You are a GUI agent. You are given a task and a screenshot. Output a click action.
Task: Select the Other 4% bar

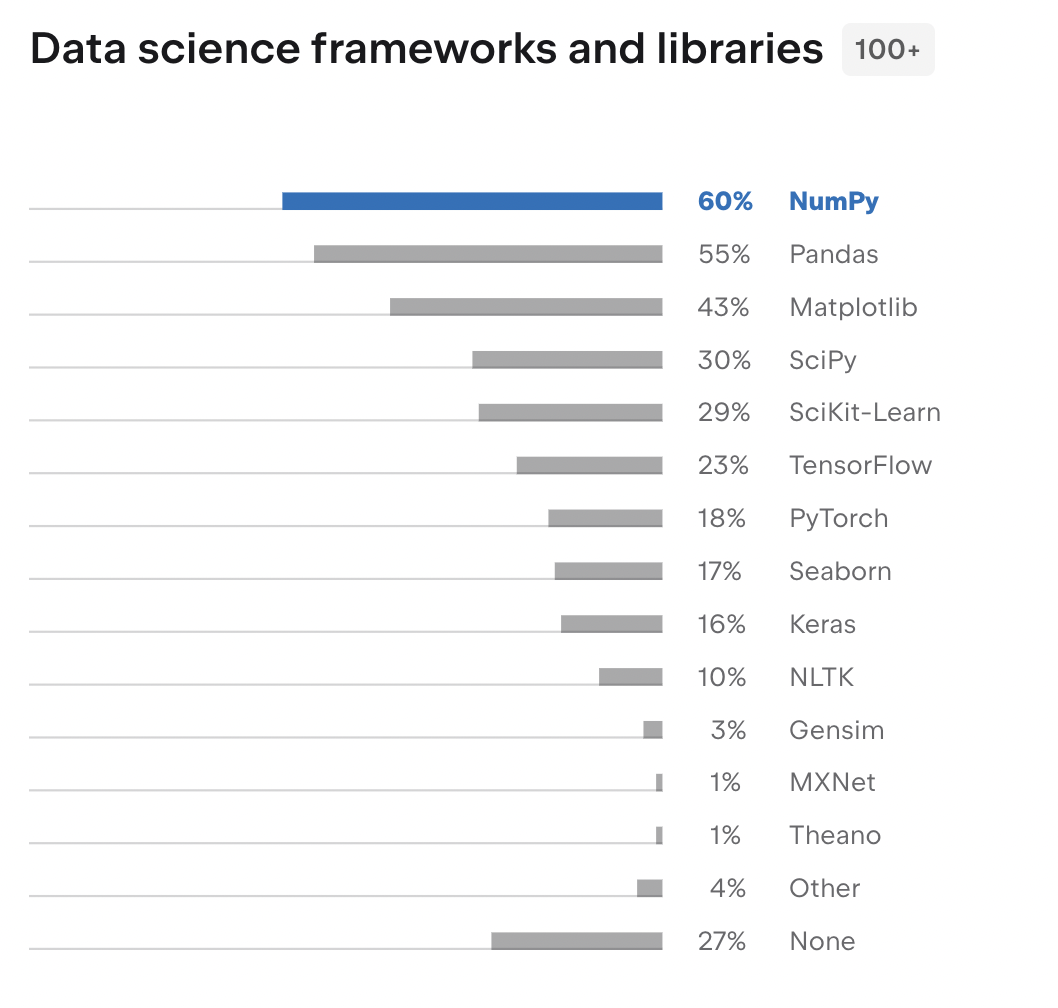pyautogui.click(x=650, y=889)
